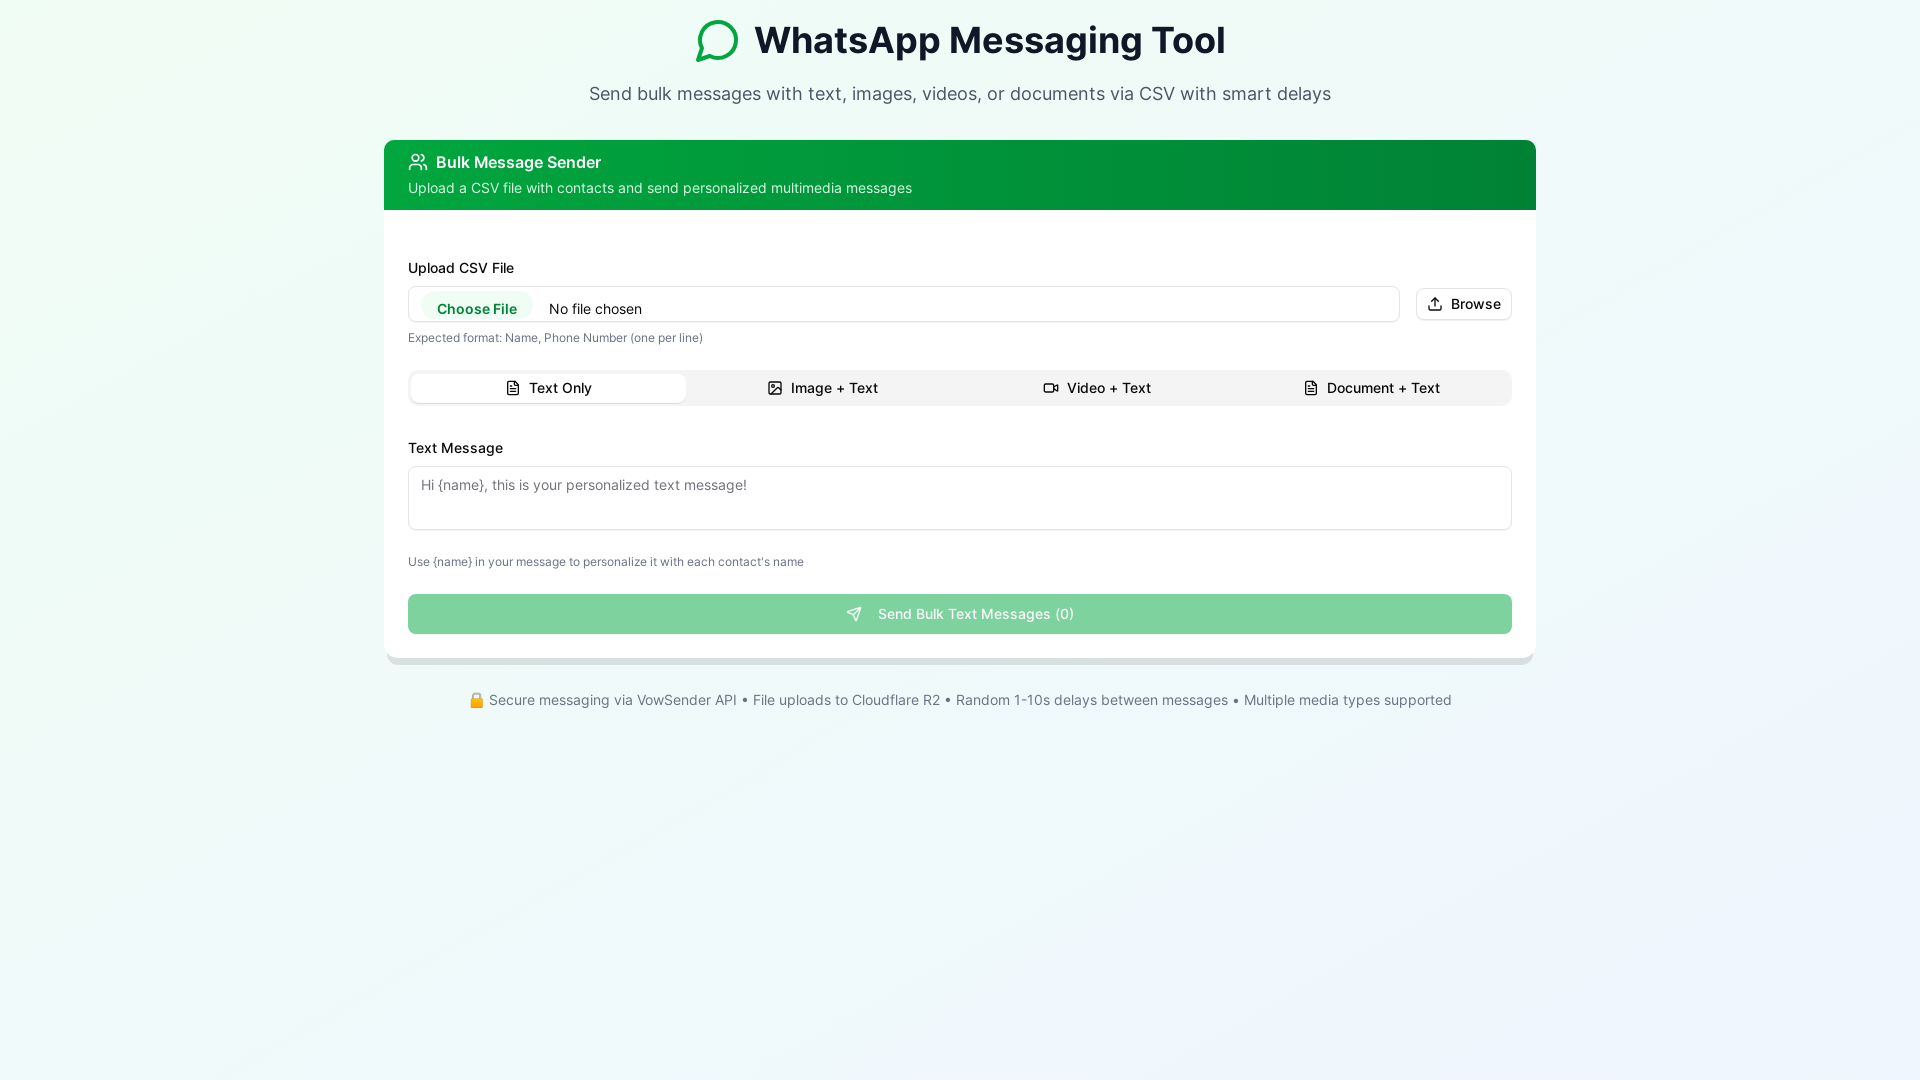Viewport: 1920px width, 1080px height.
Task: Focus the Text Message textarea
Action: pyautogui.click(x=960, y=498)
